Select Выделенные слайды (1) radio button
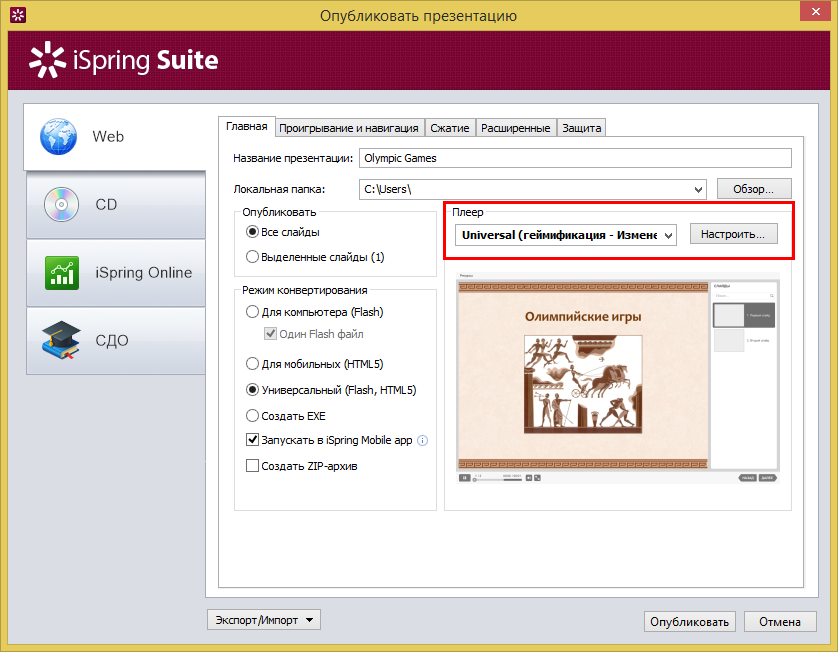This screenshot has width=838, height=652. click(x=252, y=257)
